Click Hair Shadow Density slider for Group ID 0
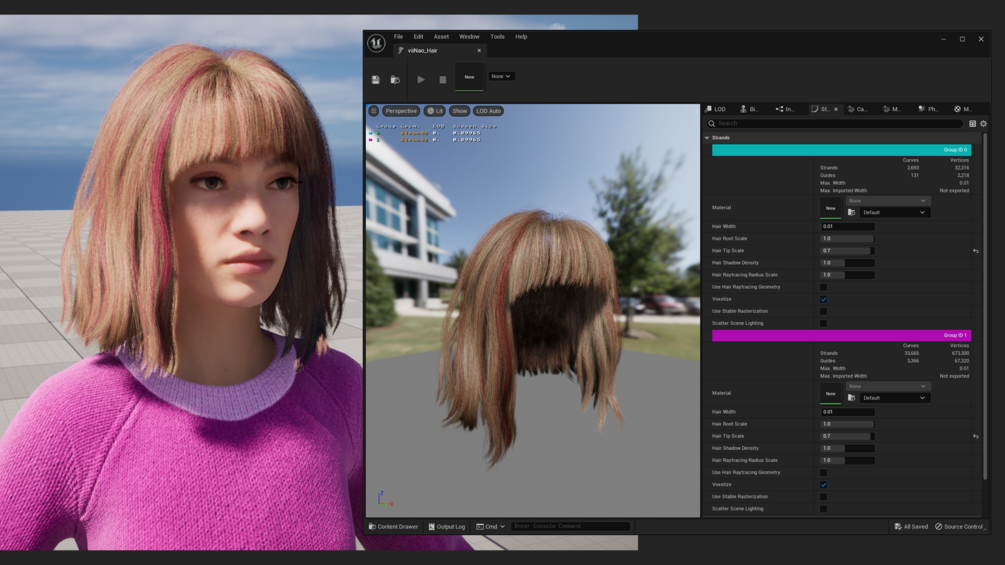This screenshot has height=565, width=1005. pyautogui.click(x=847, y=263)
